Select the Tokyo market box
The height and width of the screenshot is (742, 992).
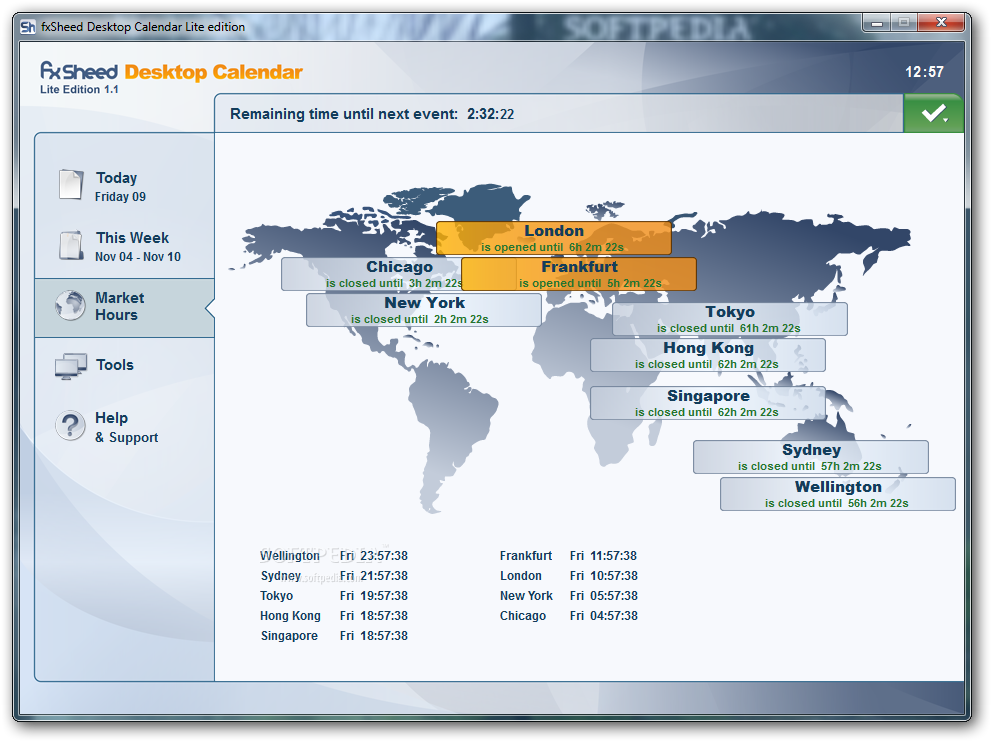coord(729,319)
